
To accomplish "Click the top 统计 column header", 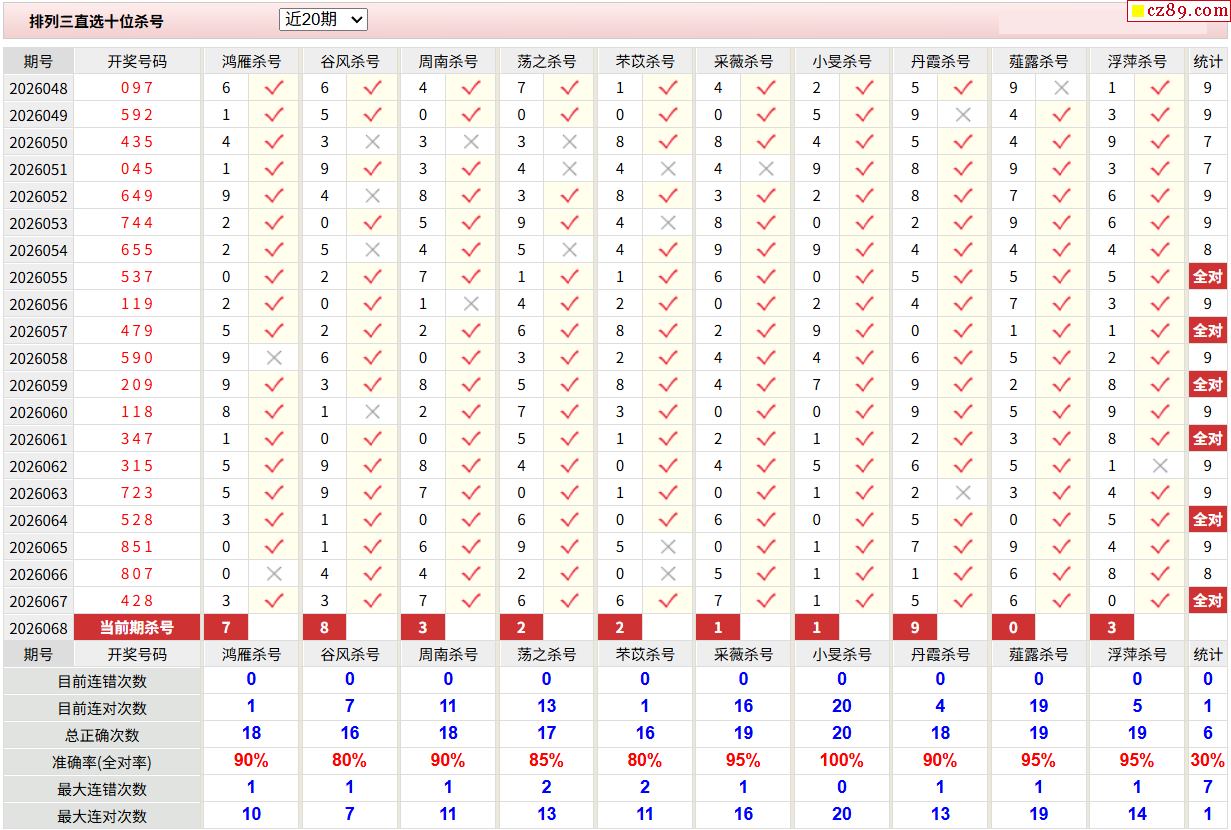I will pos(1207,61).
